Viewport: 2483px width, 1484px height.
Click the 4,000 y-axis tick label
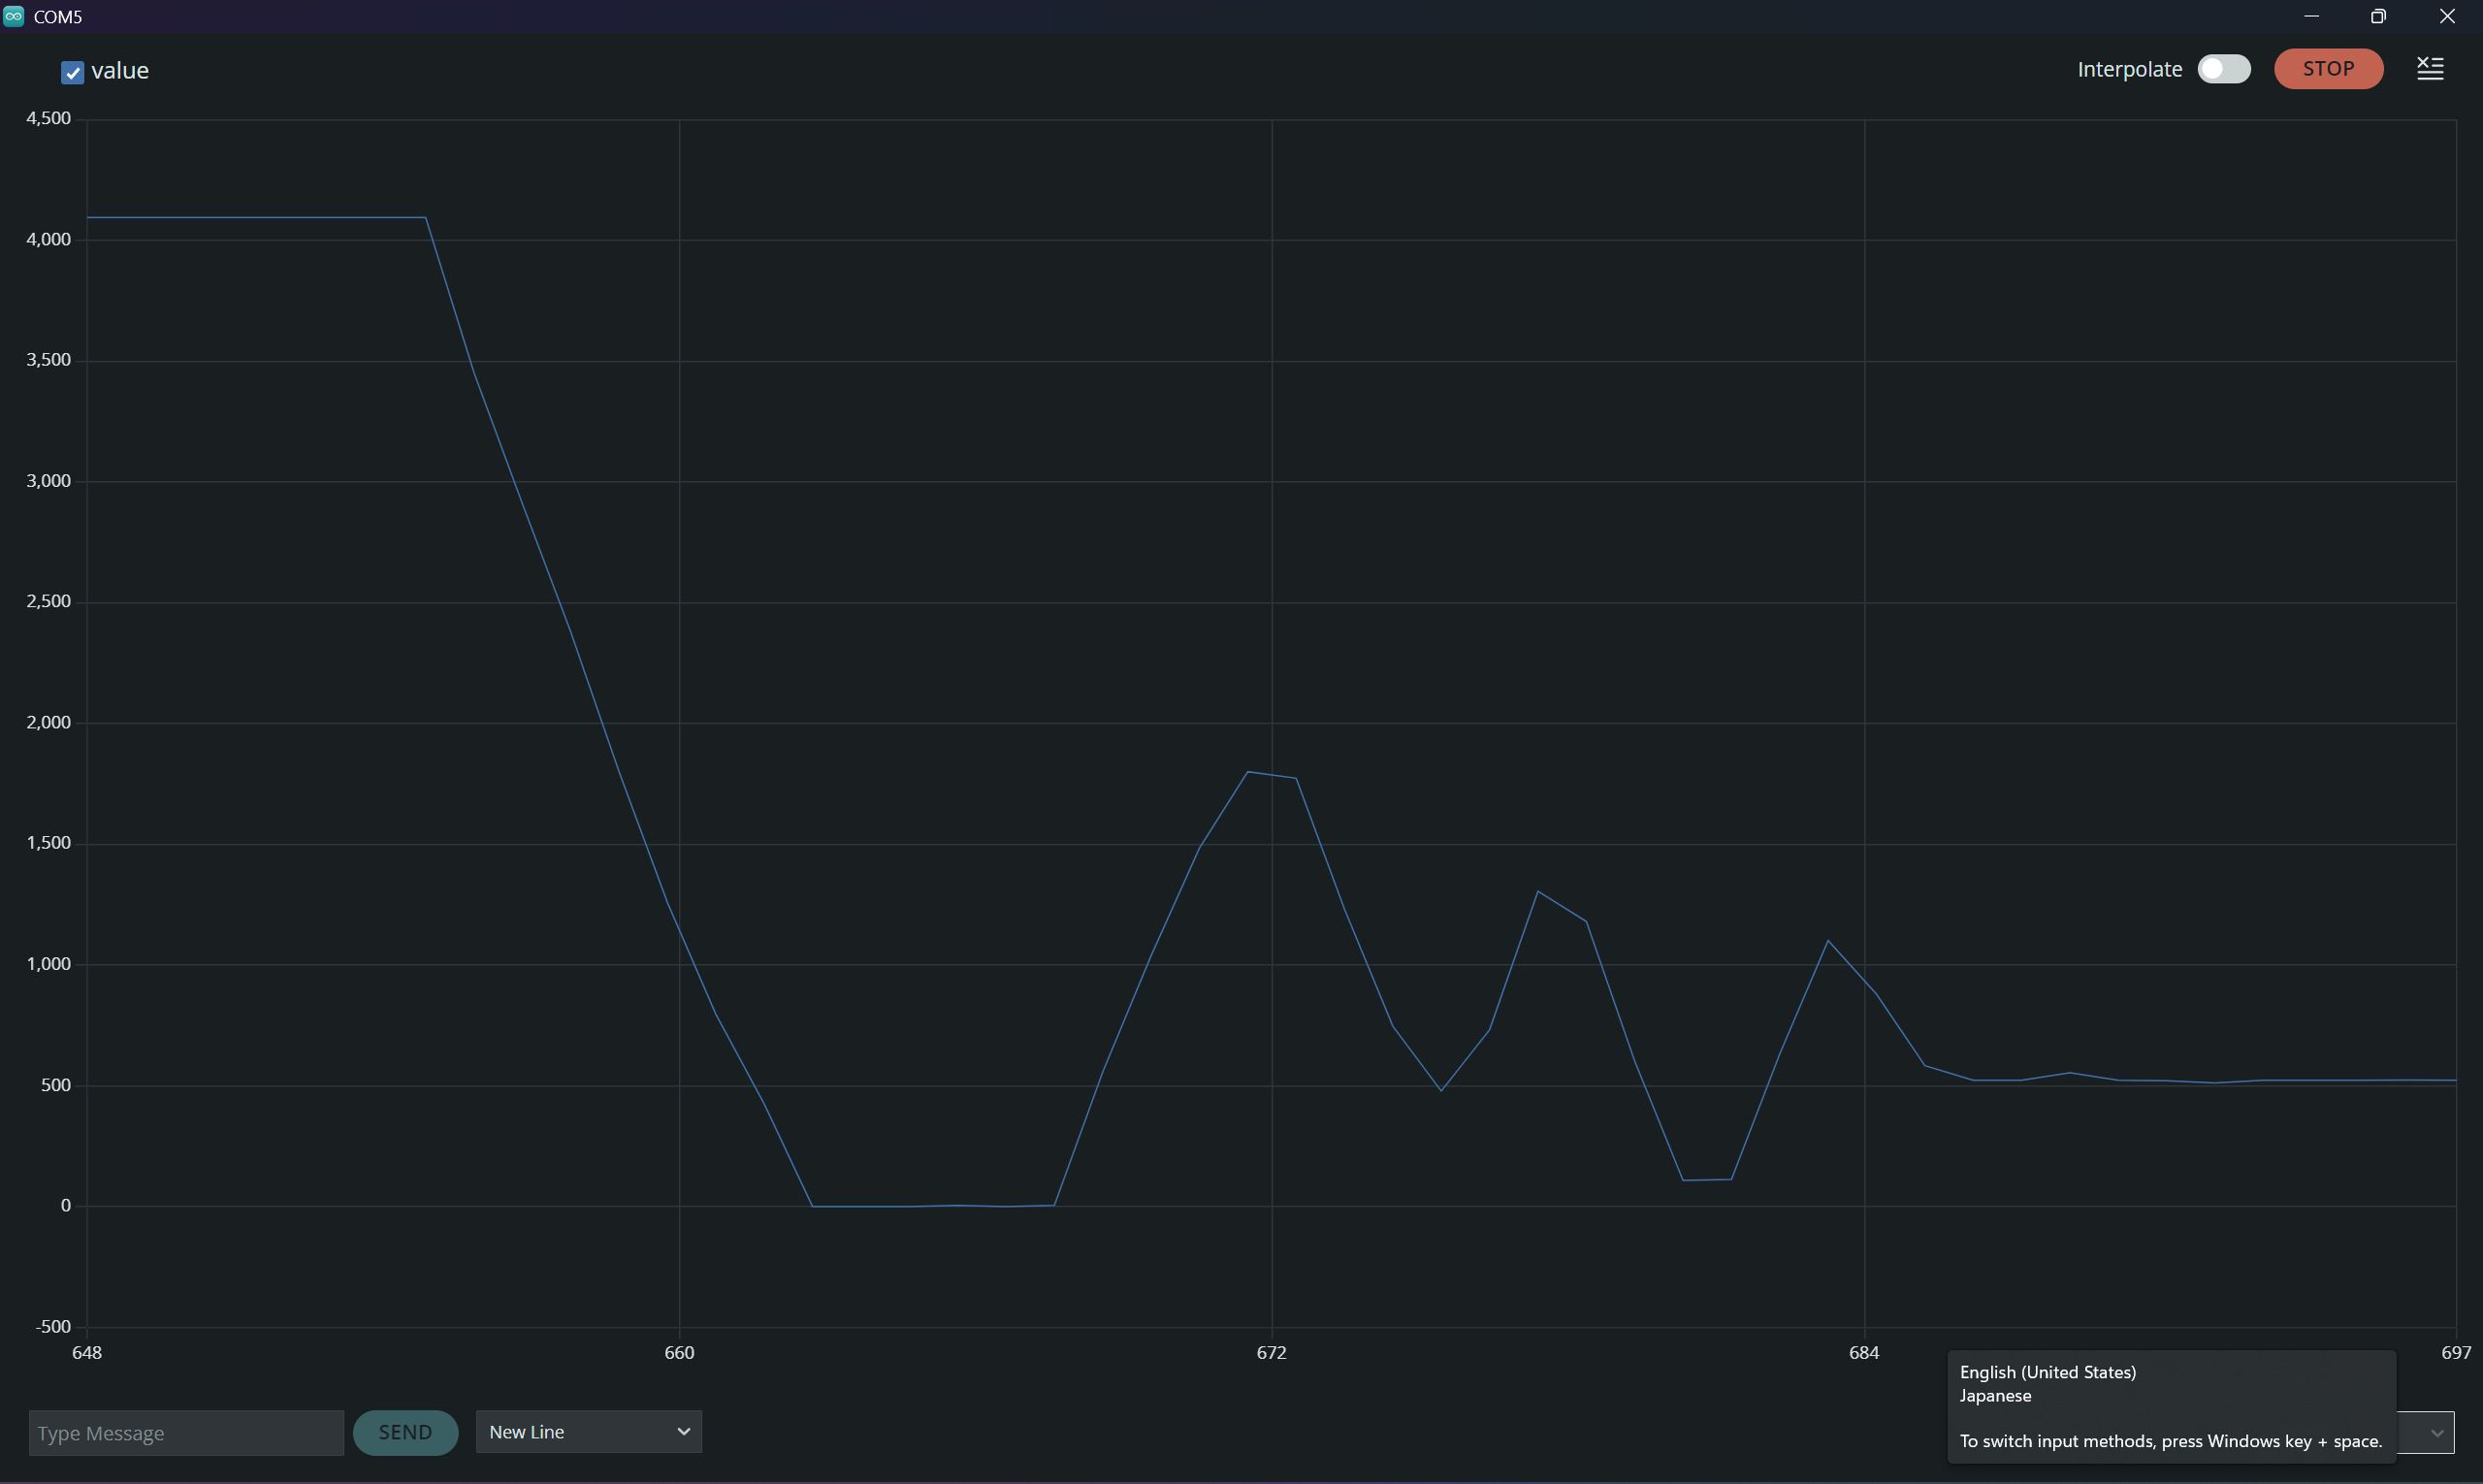[x=48, y=239]
